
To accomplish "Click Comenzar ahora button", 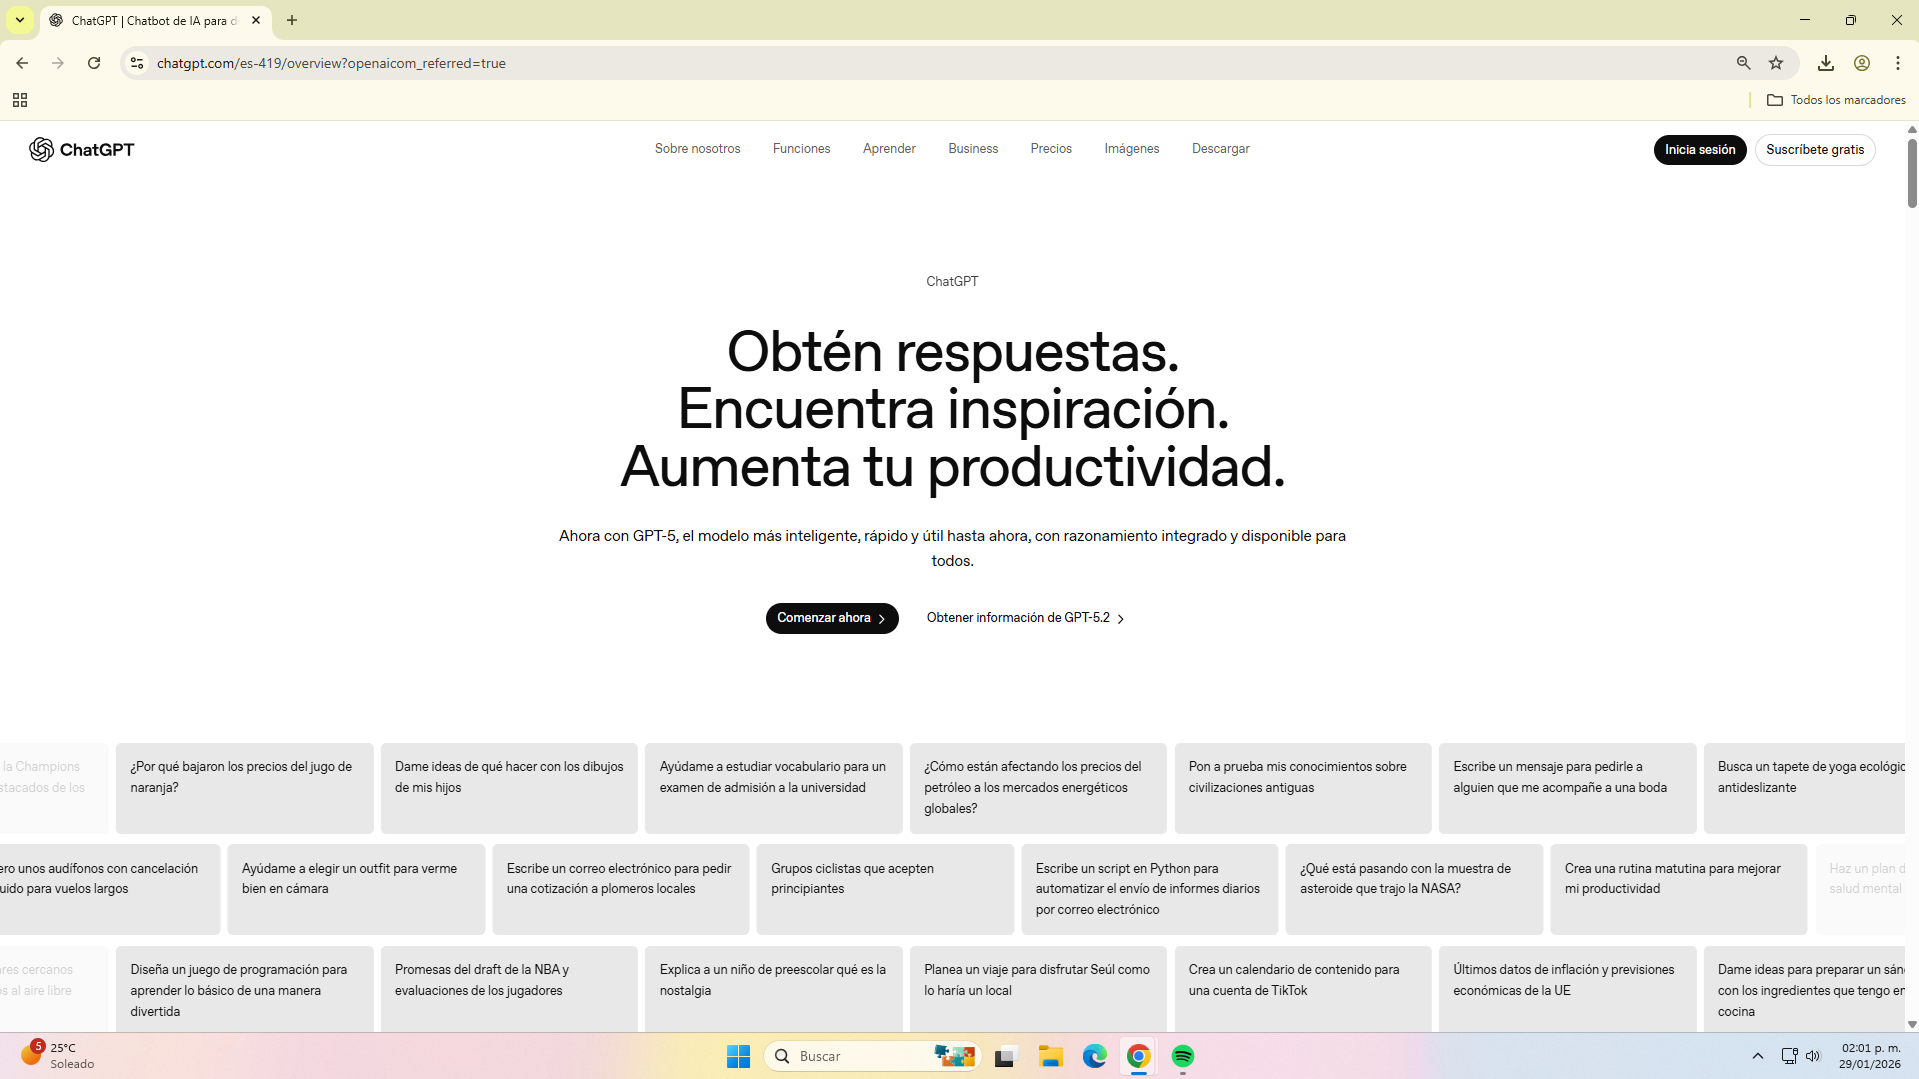I will [831, 618].
